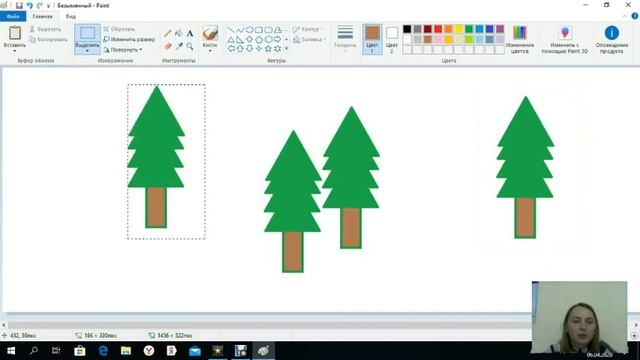
Task: Pick the yellow color swatch
Action: pos(459,29)
